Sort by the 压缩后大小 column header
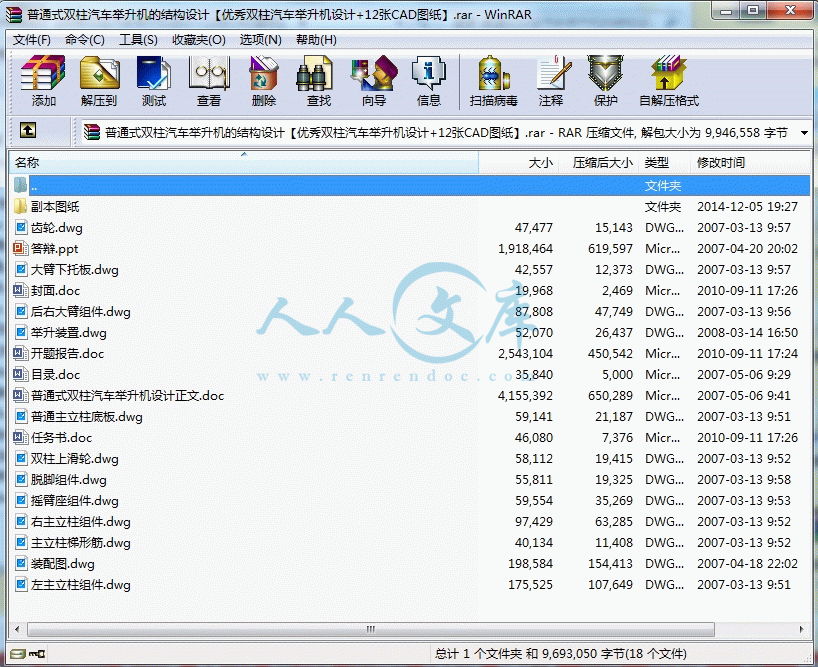 click(598, 163)
